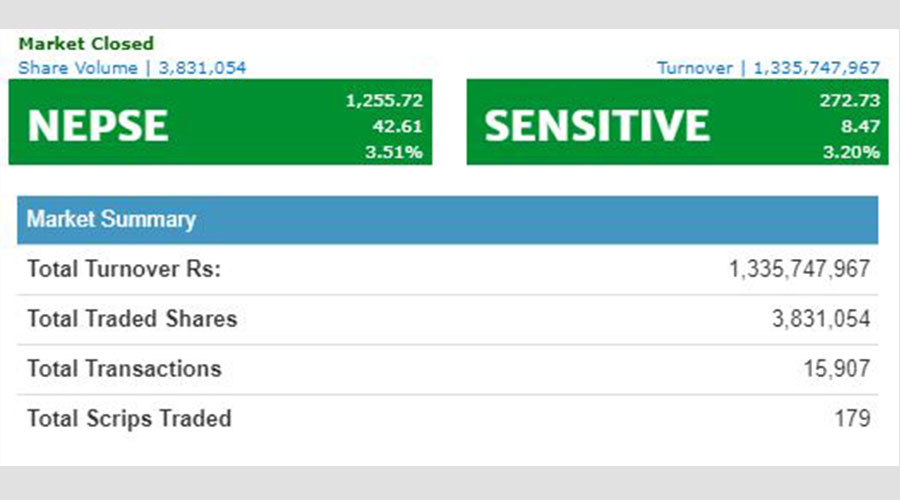Click NEPSE point change 42.61
900x500 pixels.
(x=397, y=126)
